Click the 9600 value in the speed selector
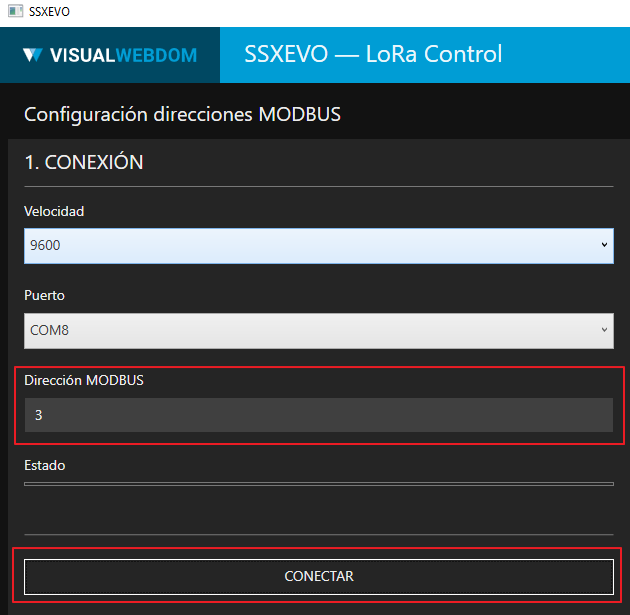 [x=45, y=245]
